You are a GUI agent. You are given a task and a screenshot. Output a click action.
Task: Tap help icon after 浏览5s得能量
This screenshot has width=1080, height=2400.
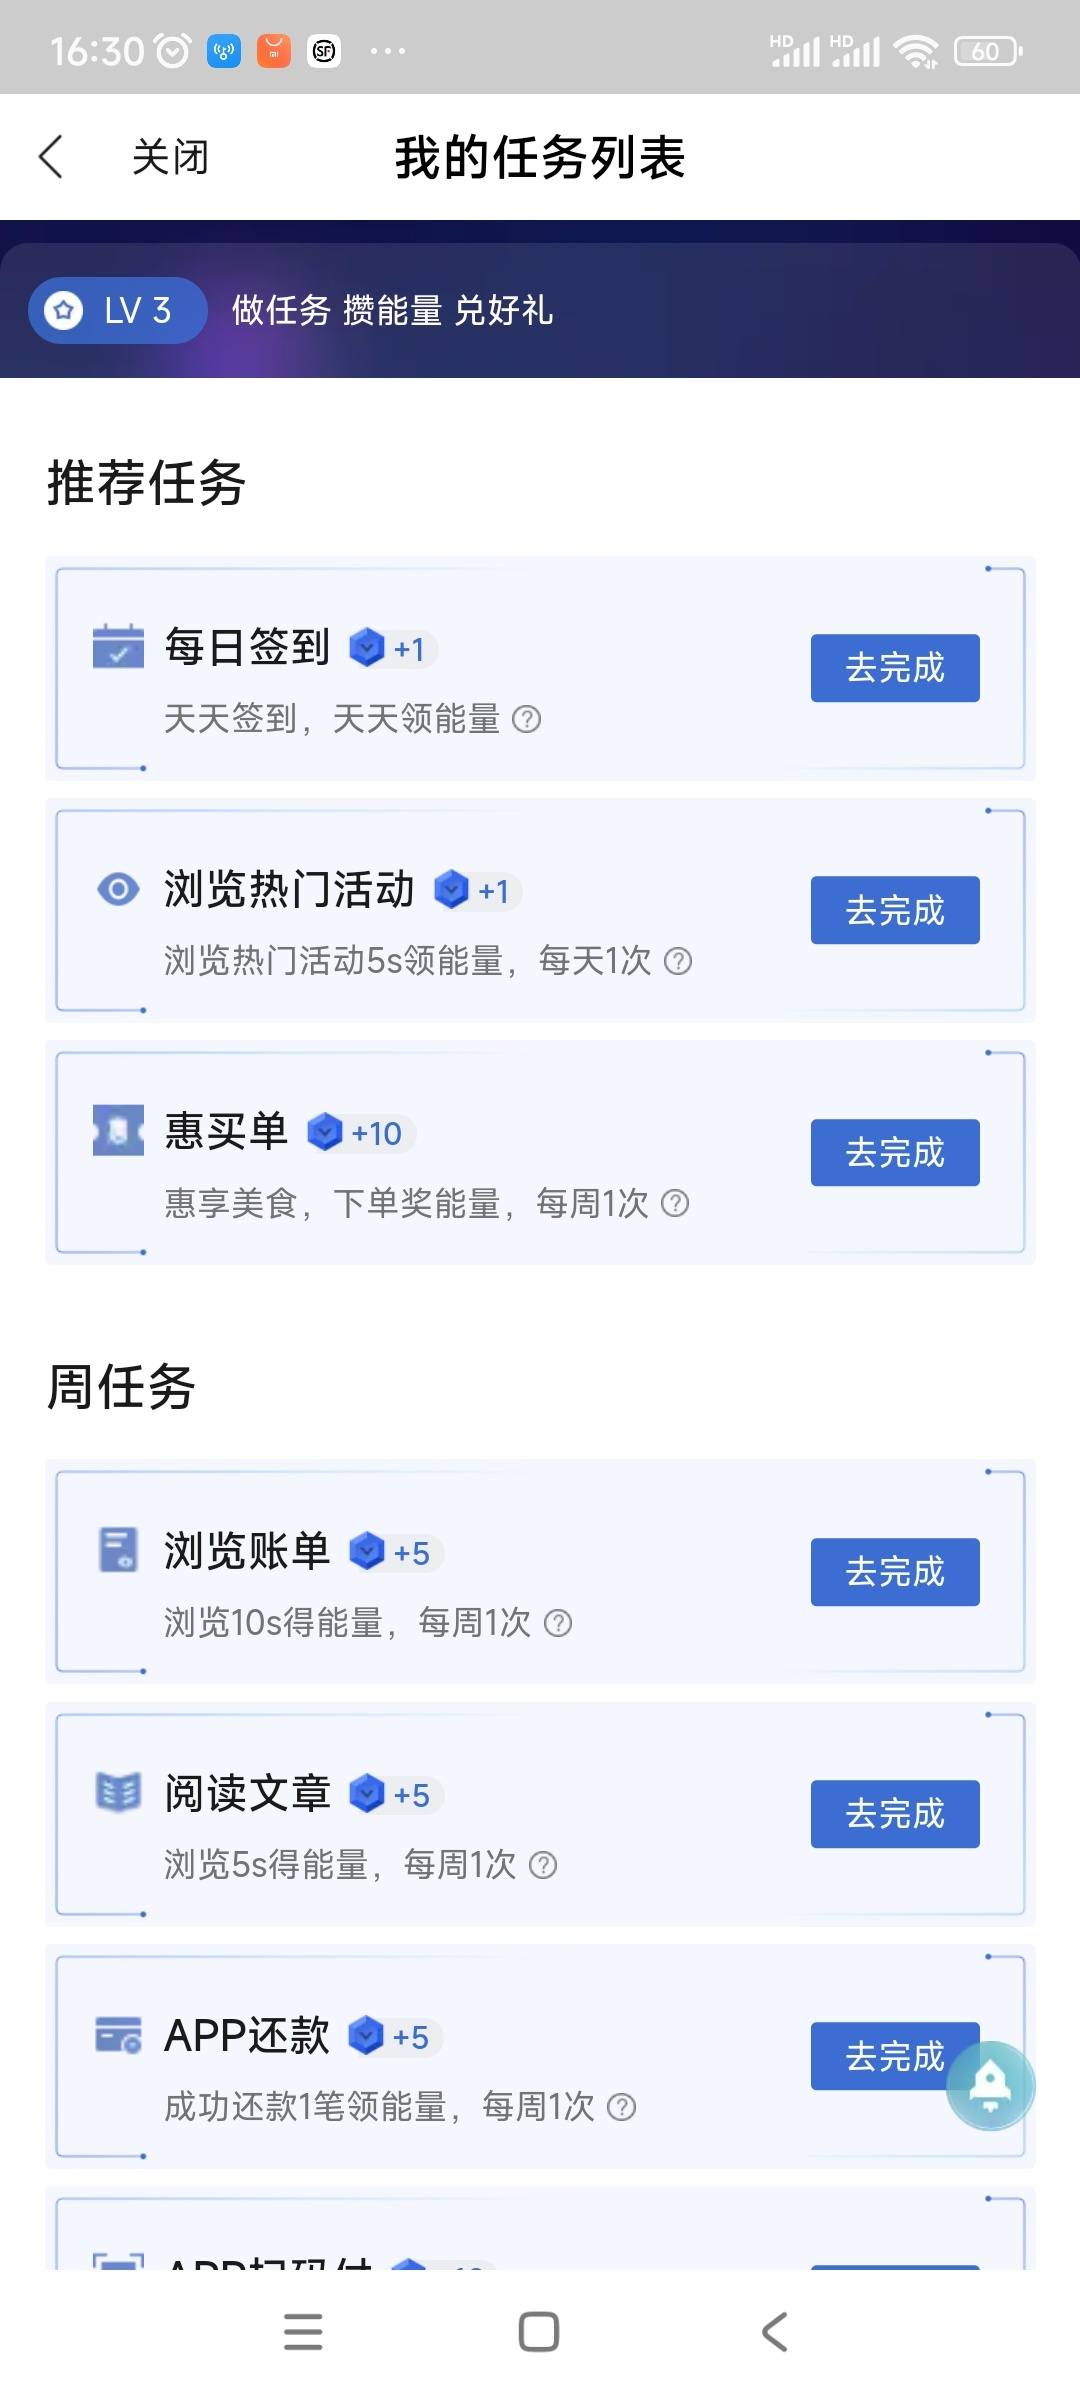coord(543,1865)
